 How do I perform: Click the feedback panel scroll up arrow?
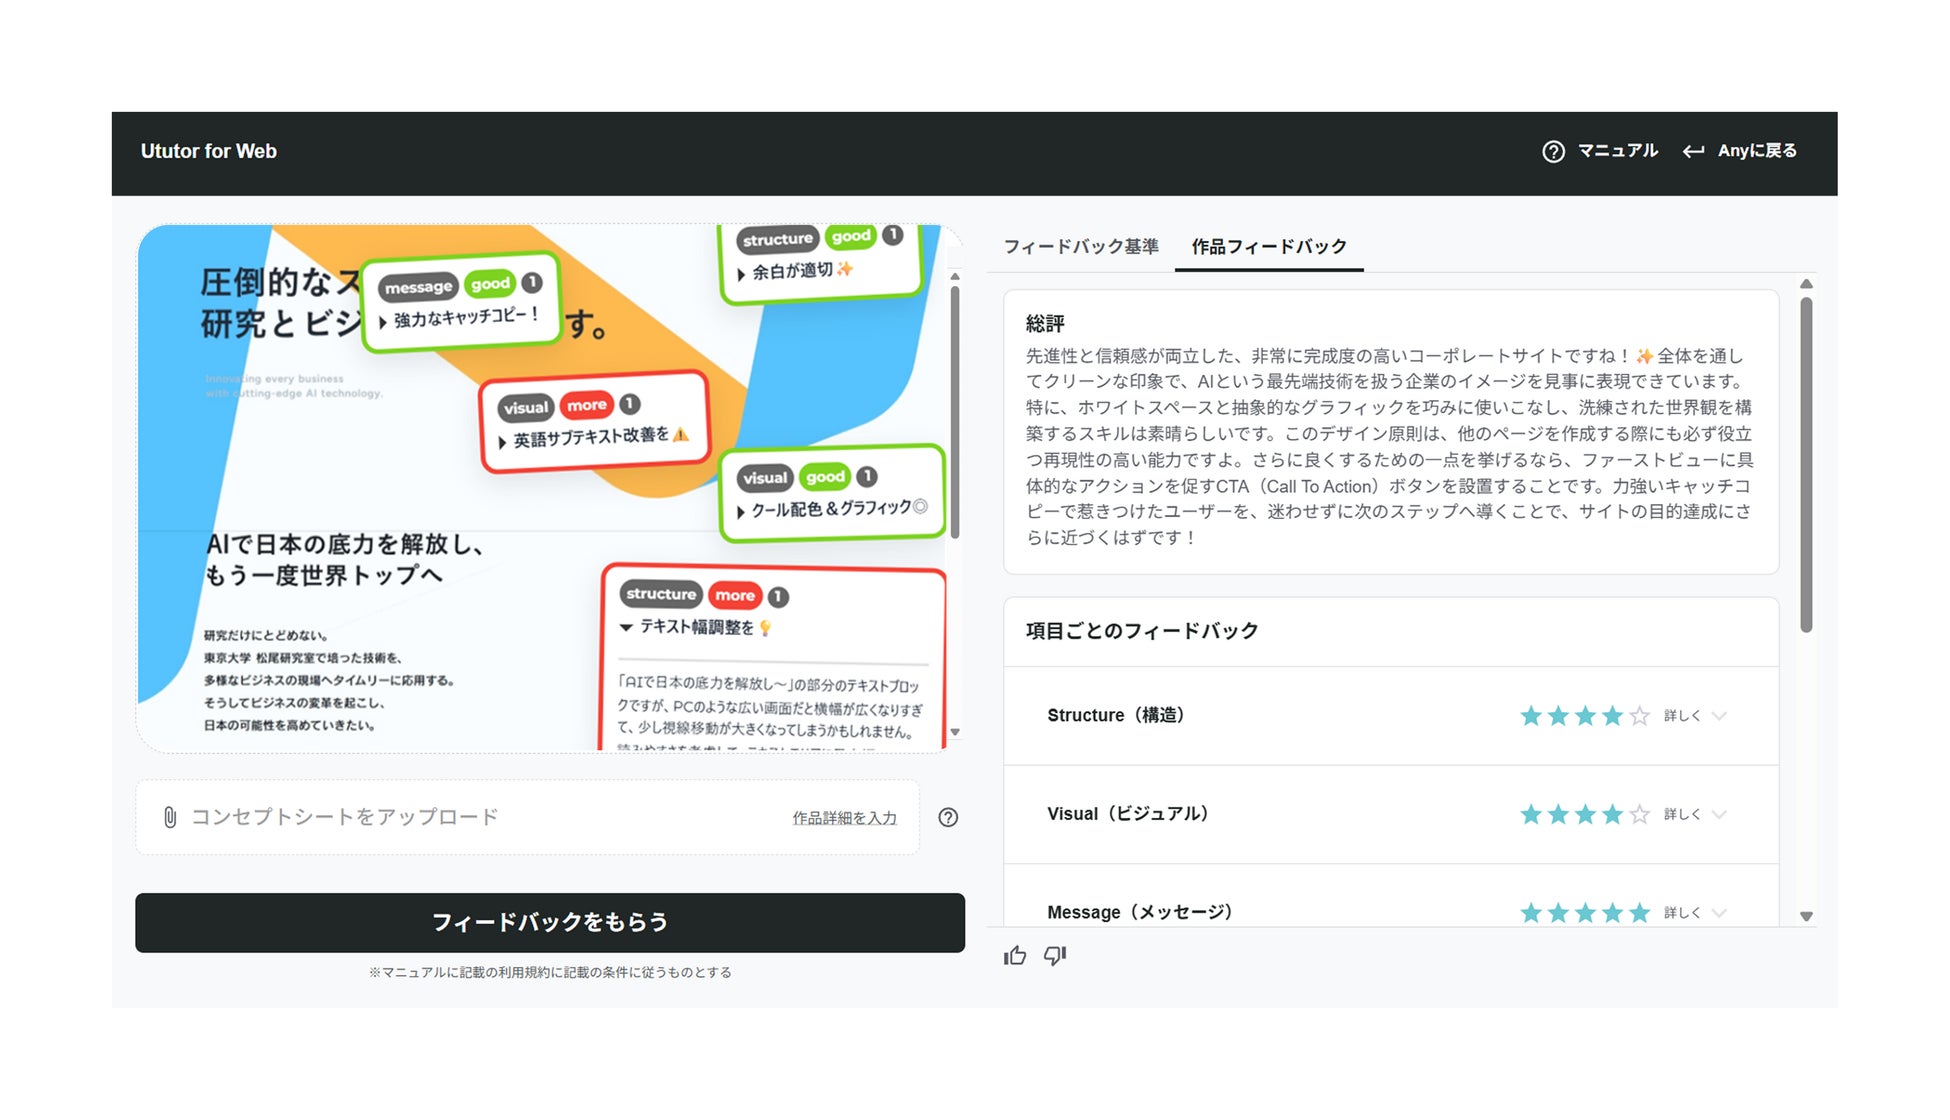pyautogui.click(x=1806, y=285)
